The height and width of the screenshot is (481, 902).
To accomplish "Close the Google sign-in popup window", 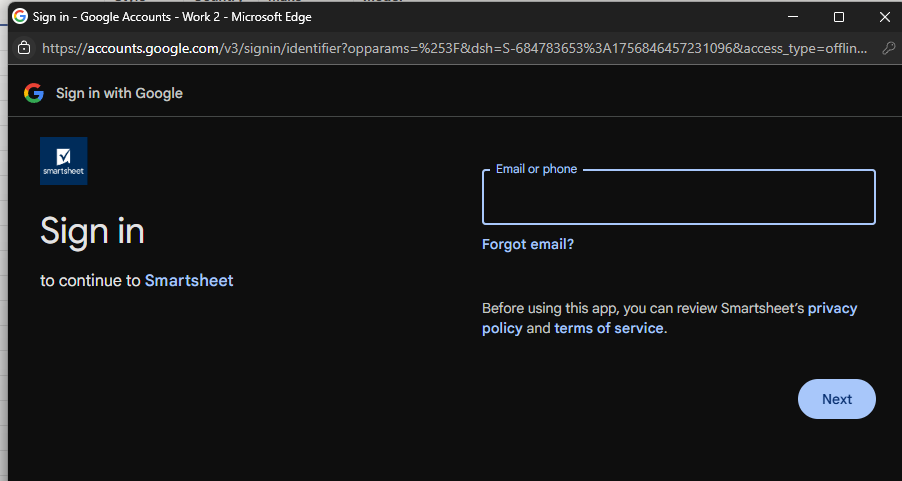I will coord(885,17).
